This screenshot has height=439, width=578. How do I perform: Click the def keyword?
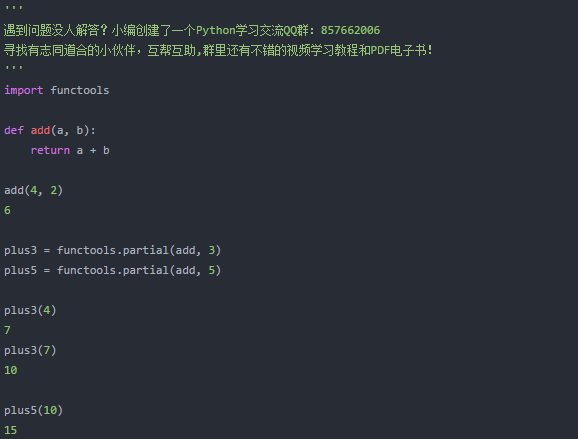coord(14,130)
